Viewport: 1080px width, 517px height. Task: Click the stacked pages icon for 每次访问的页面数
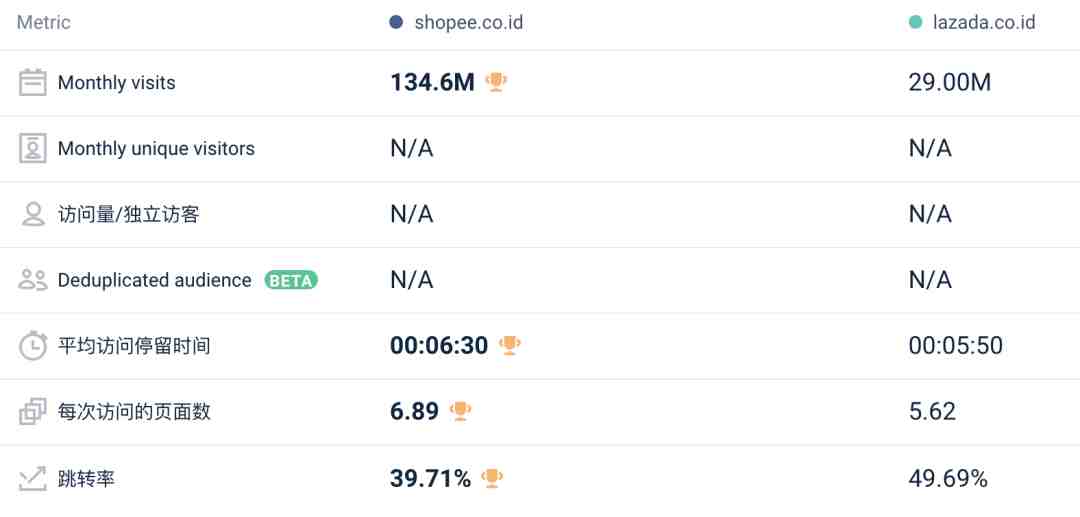(x=33, y=411)
